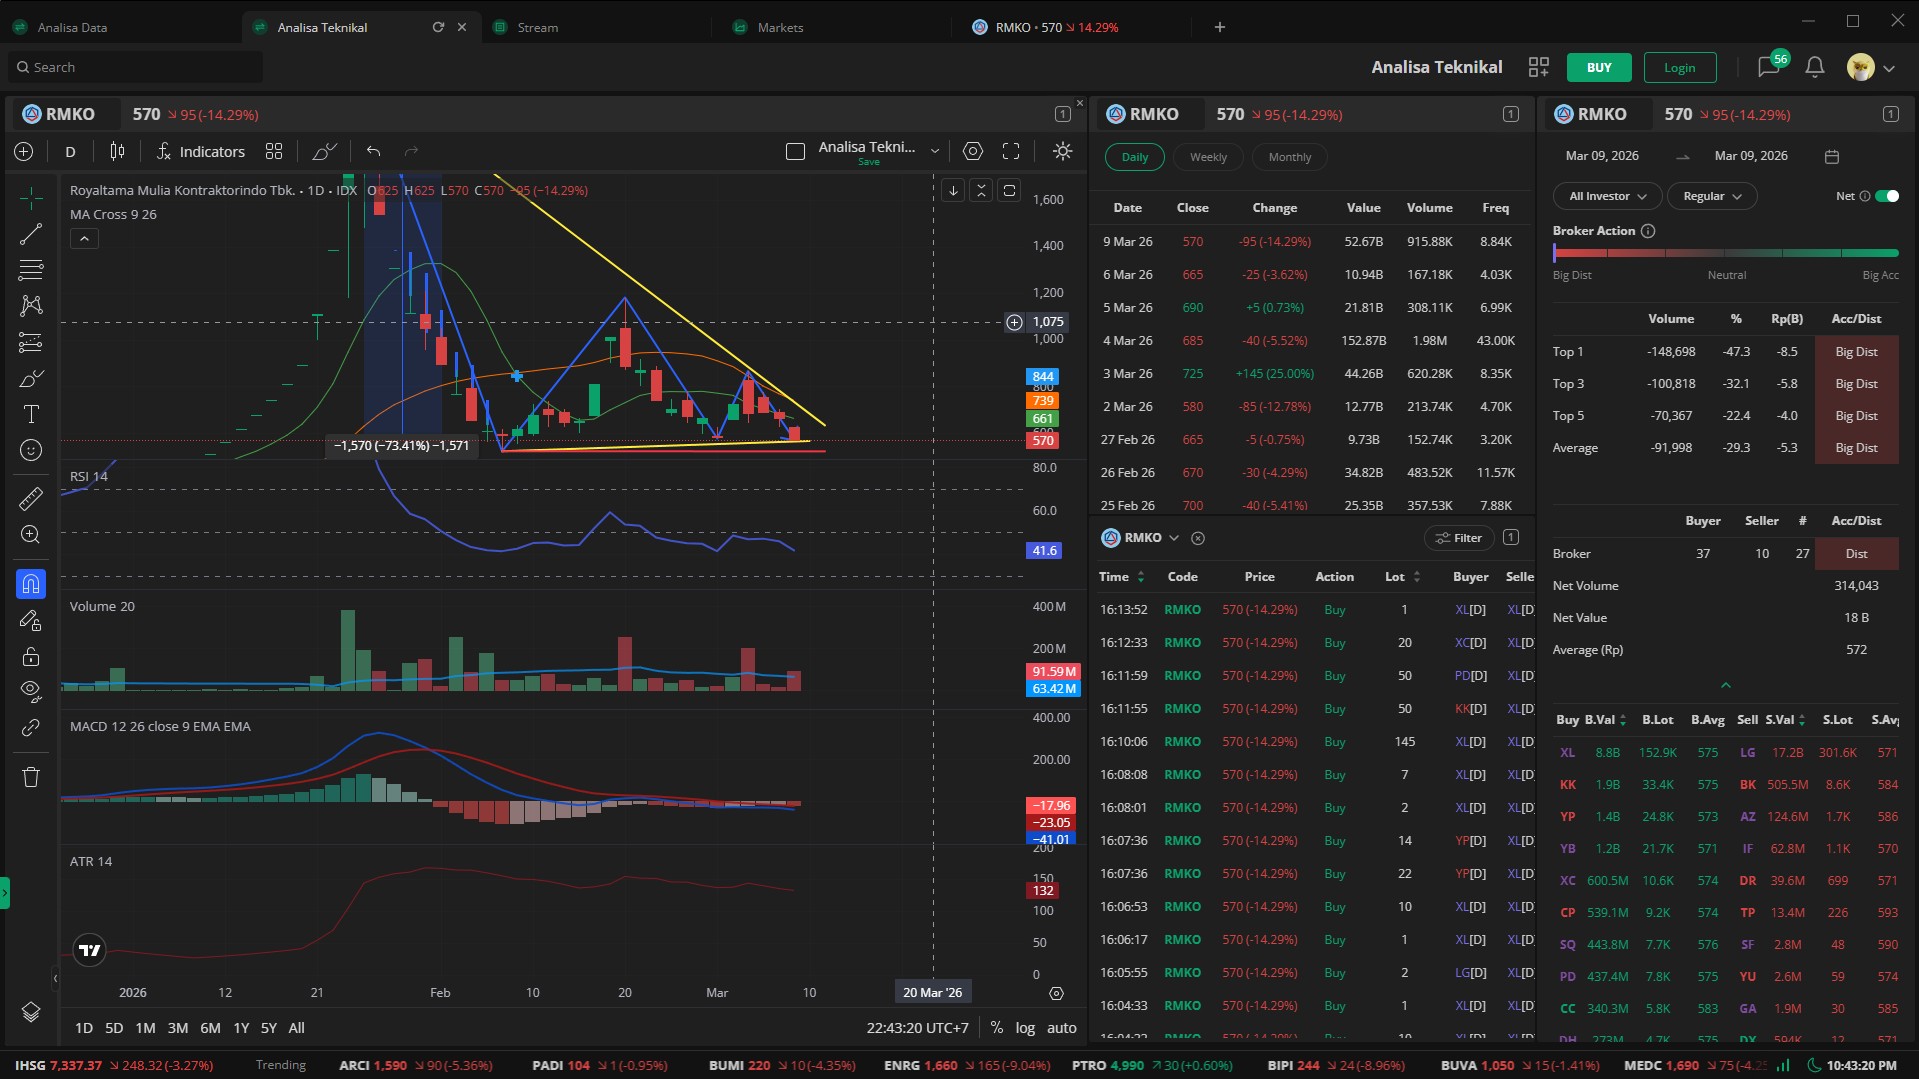Select the trend line drawing tool
1919x1079 pixels.
click(x=31, y=234)
